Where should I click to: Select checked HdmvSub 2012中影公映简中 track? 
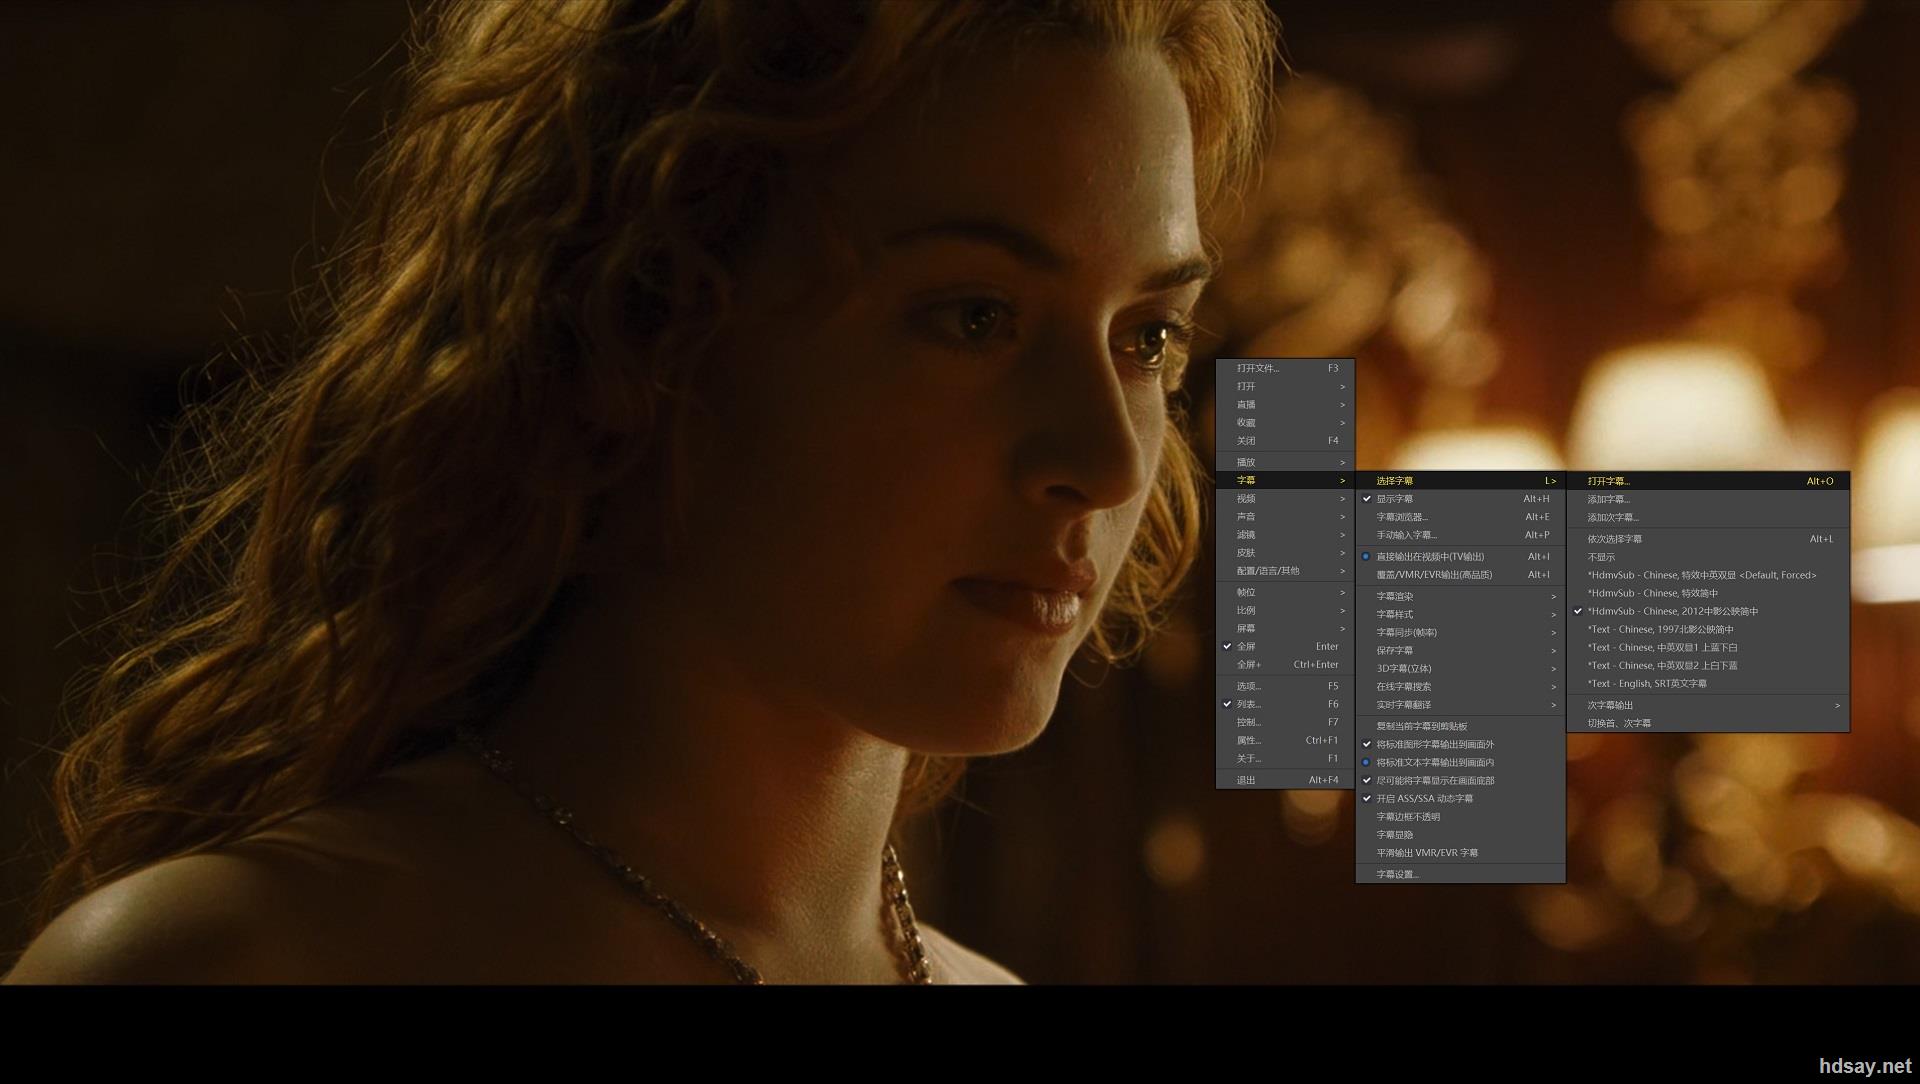tap(1708, 611)
